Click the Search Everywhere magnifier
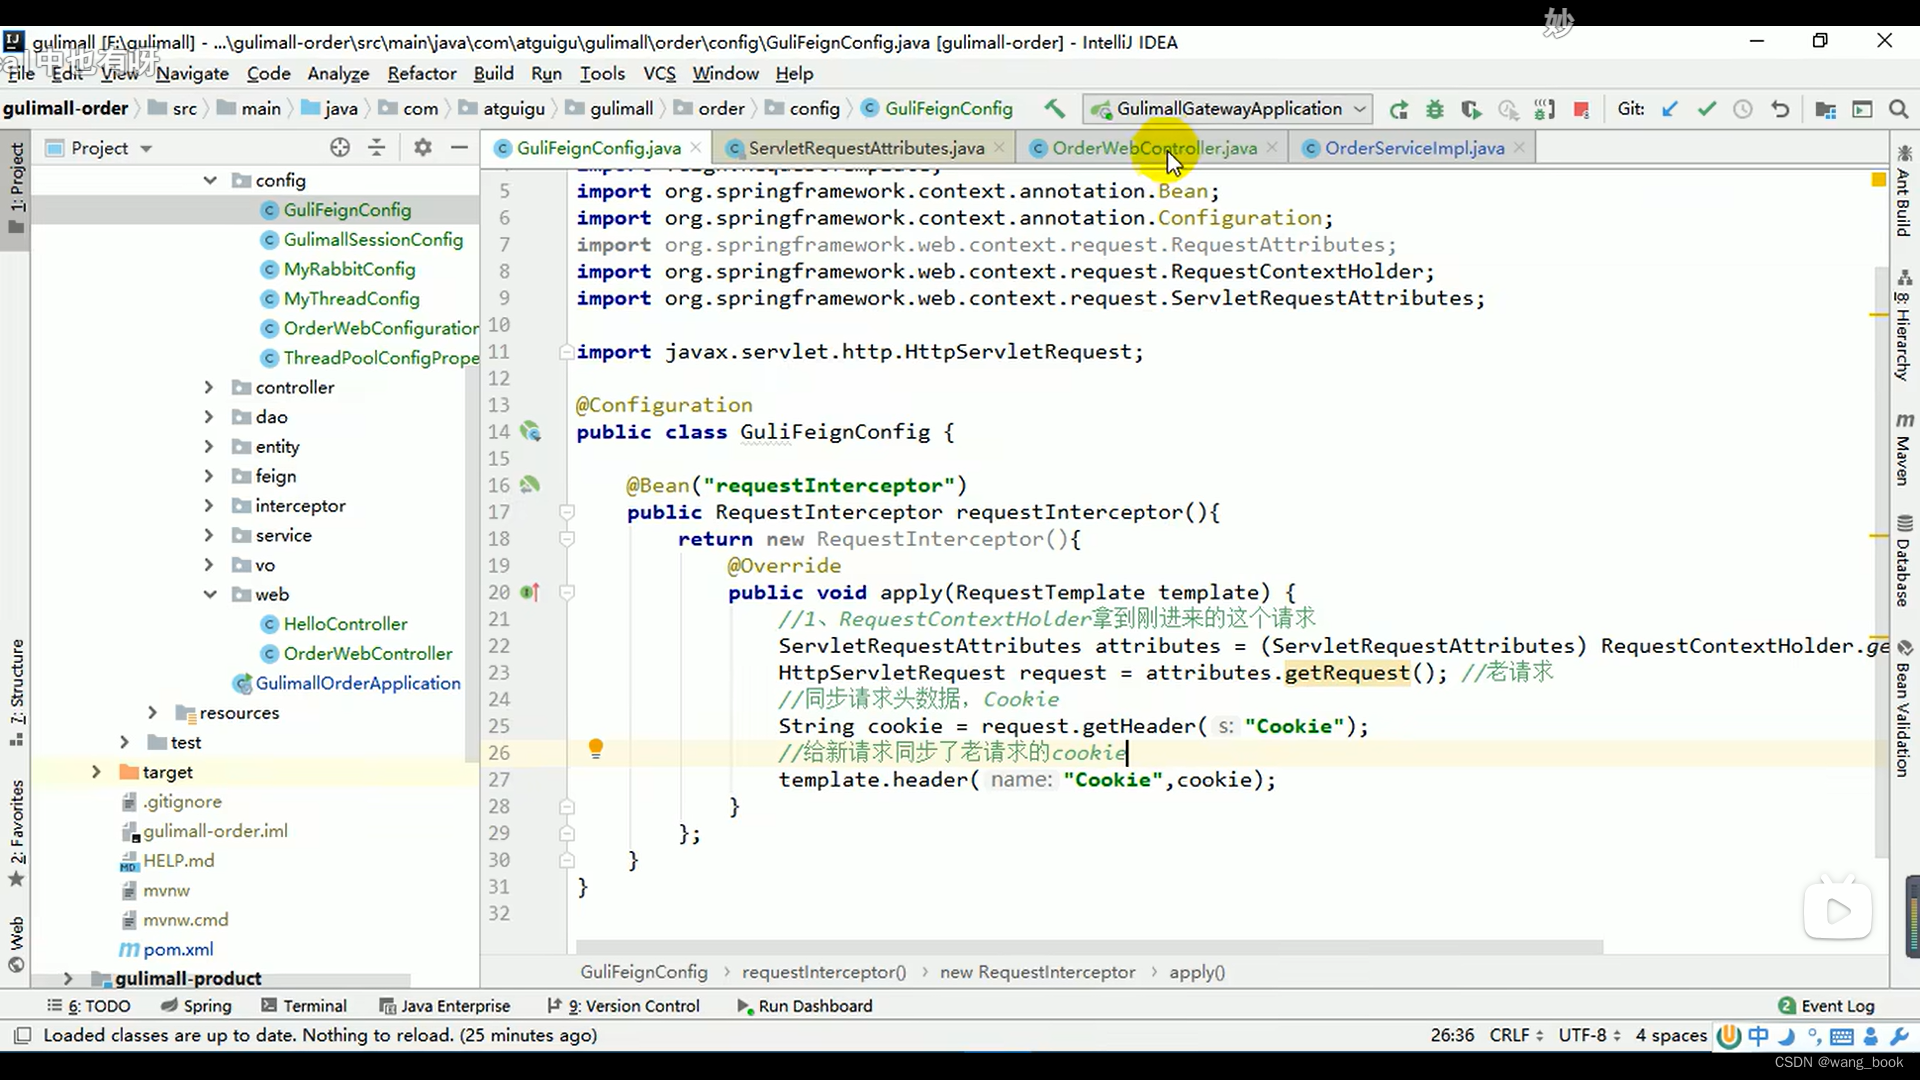The height and width of the screenshot is (1080, 1920). point(1898,110)
